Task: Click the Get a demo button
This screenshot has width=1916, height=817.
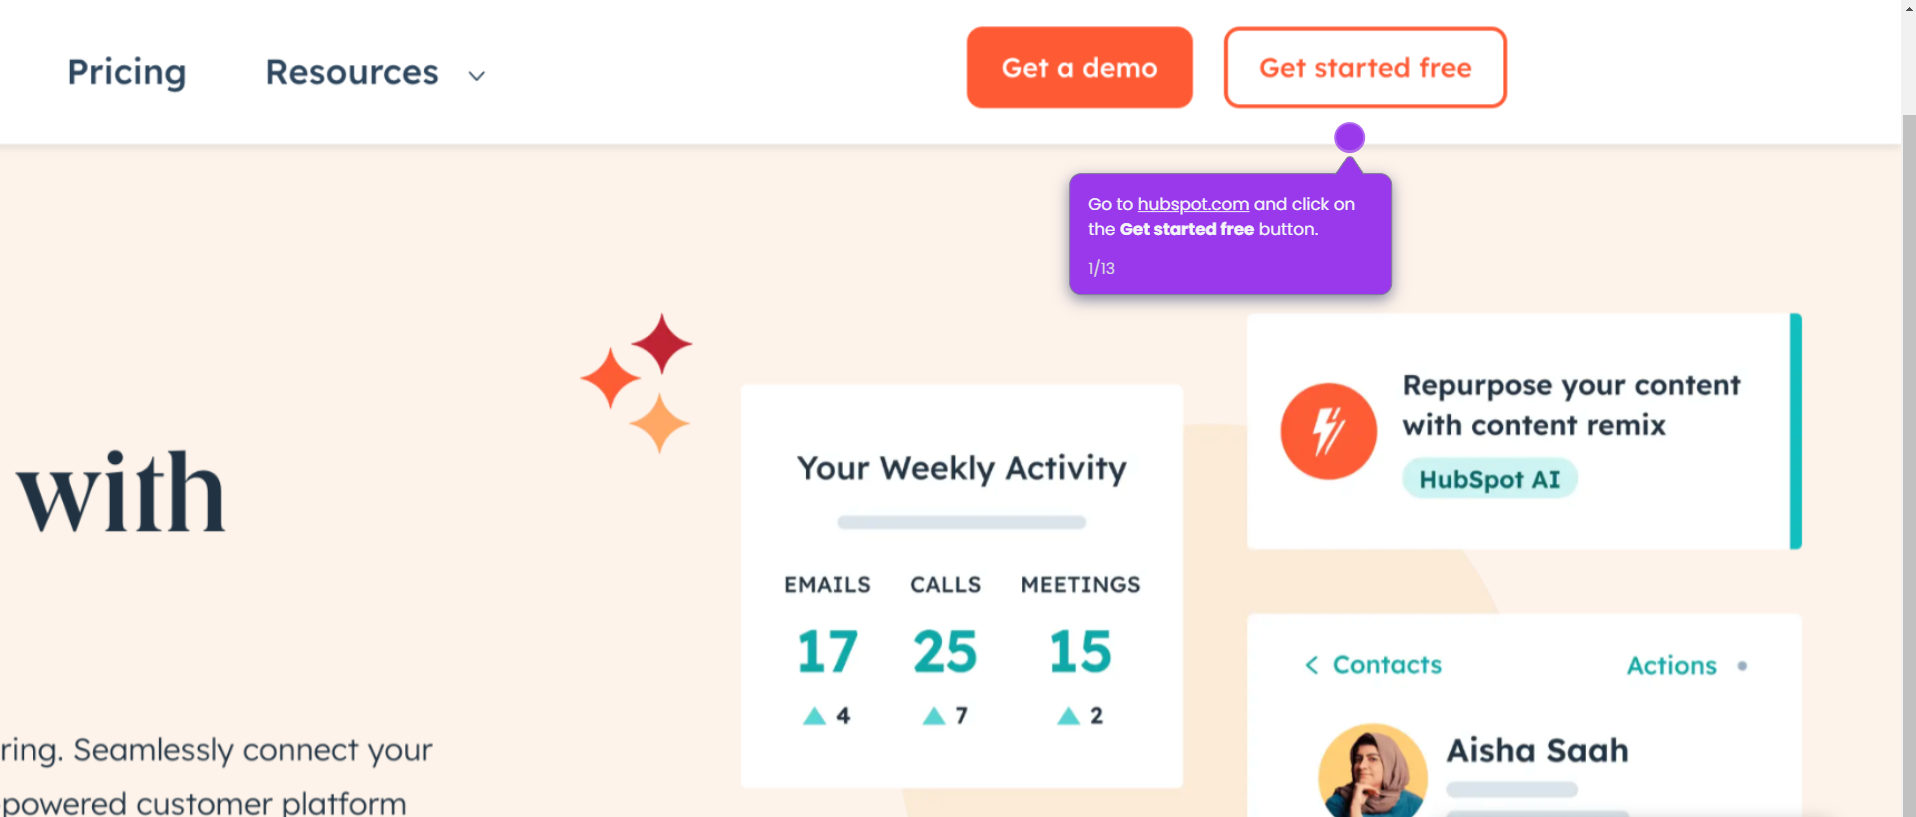Action: click(x=1079, y=67)
